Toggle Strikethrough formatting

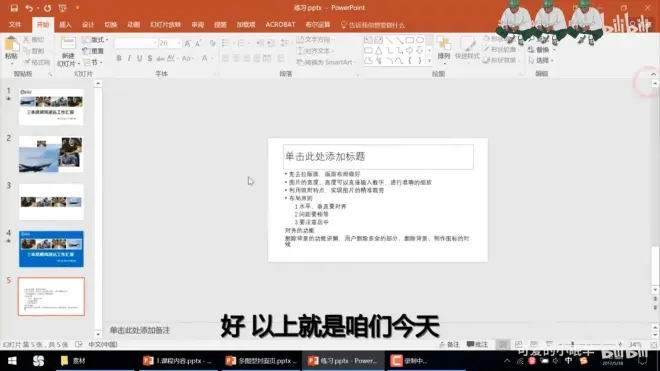click(x=160, y=59)
